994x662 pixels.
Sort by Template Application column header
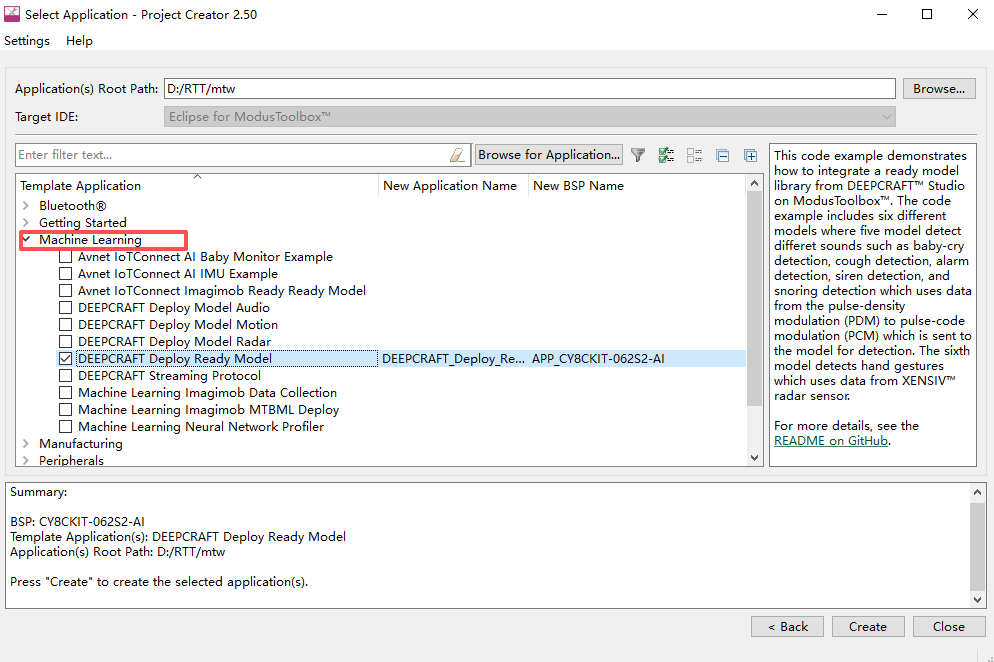(197, 186)
